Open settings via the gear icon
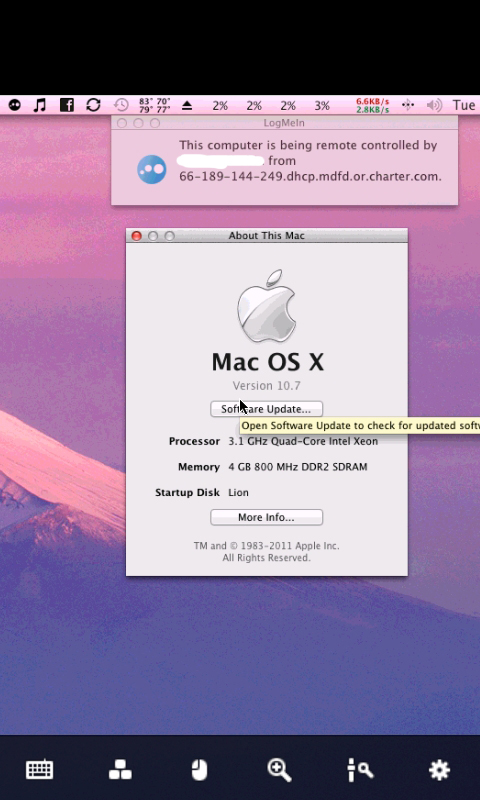Viewport: 480px width, 800px height. pos(439,769)
